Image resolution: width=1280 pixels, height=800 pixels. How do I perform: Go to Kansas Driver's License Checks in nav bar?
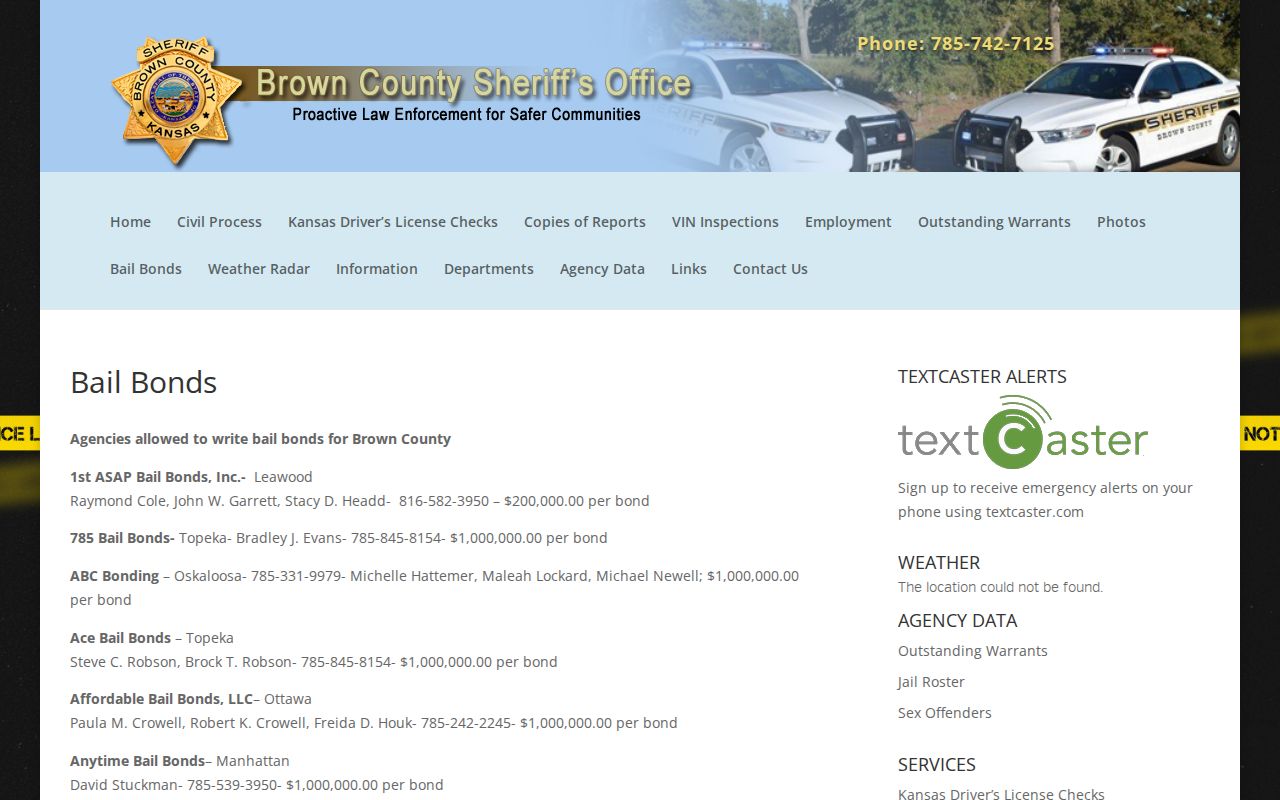coord(393,222)
